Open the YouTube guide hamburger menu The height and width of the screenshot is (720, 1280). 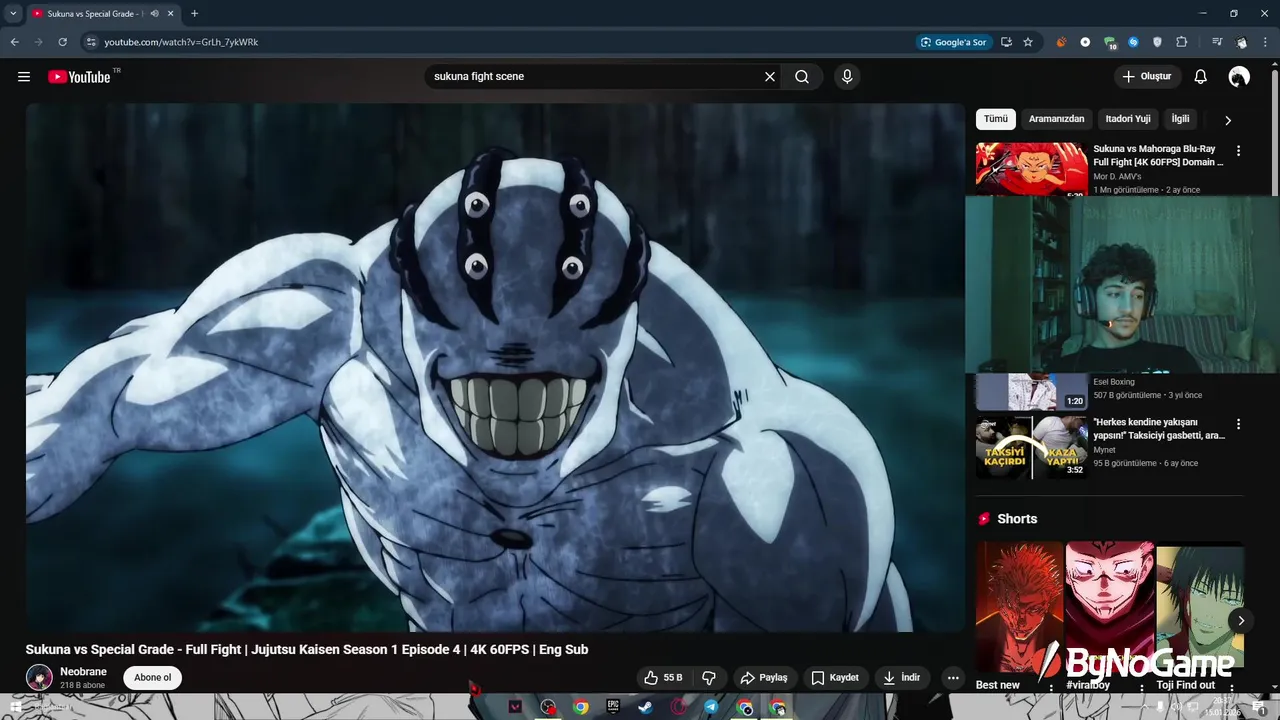point(24,77)
